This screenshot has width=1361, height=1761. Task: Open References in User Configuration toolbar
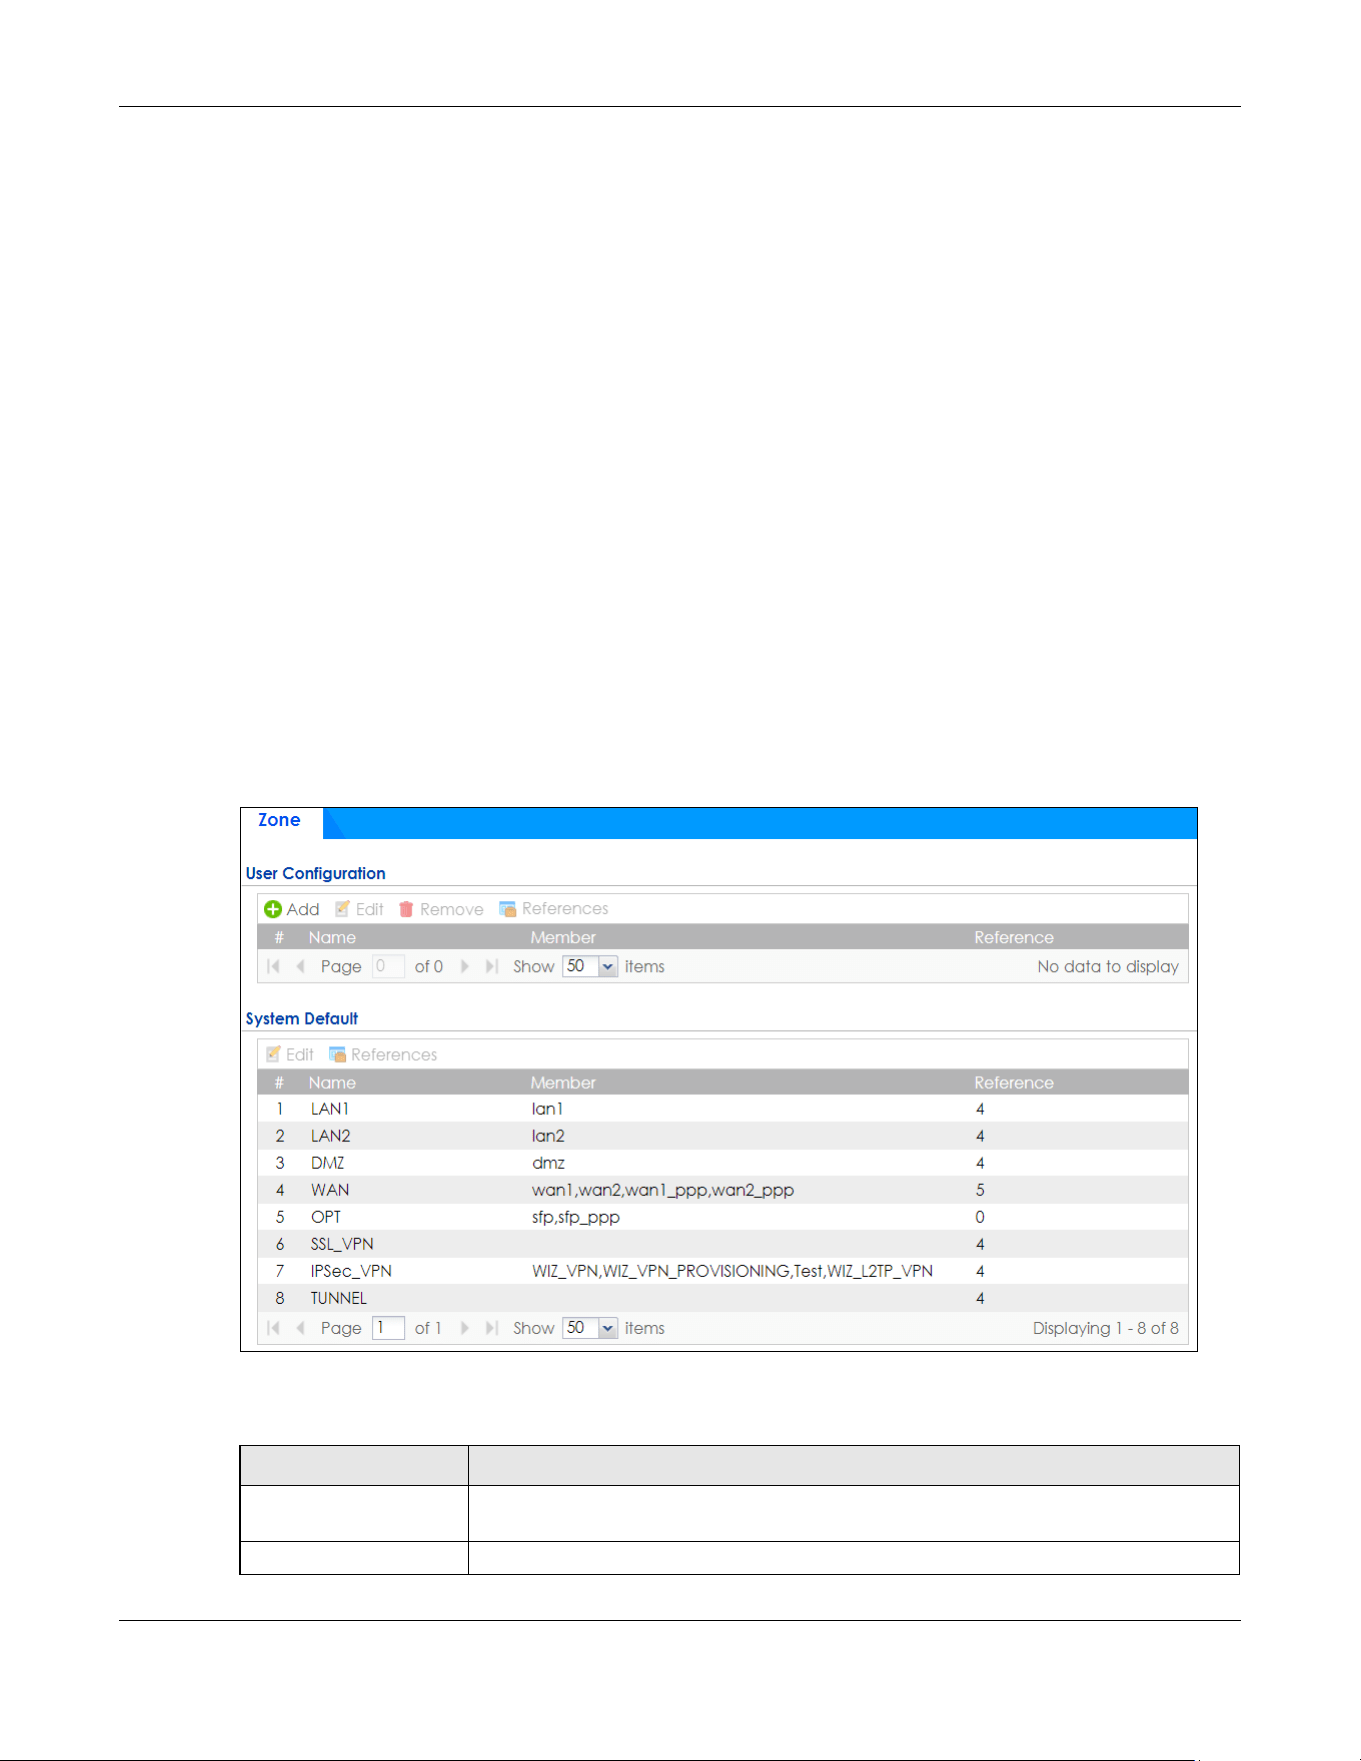(553, 909)
